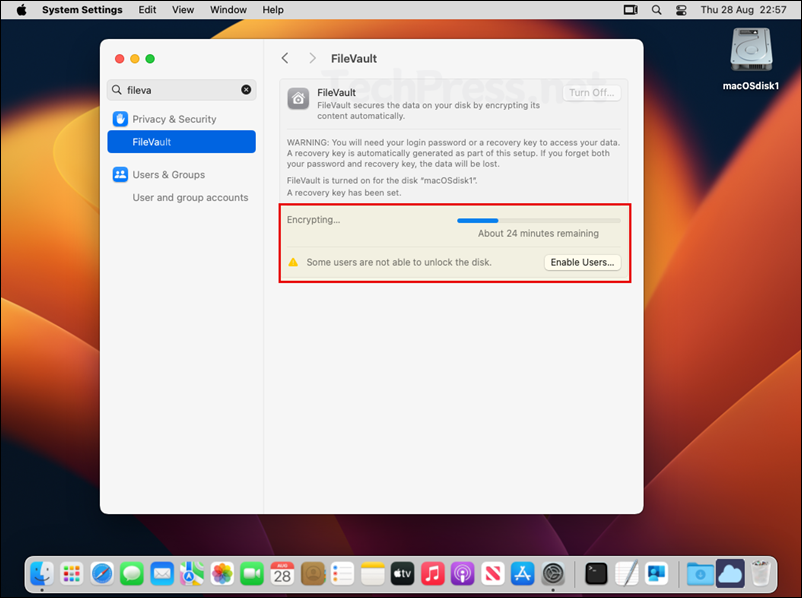Viewport: 802px width, 598px height.
Task: Clear the search field text
Action: pyautogui.click(x=246, y=90)
